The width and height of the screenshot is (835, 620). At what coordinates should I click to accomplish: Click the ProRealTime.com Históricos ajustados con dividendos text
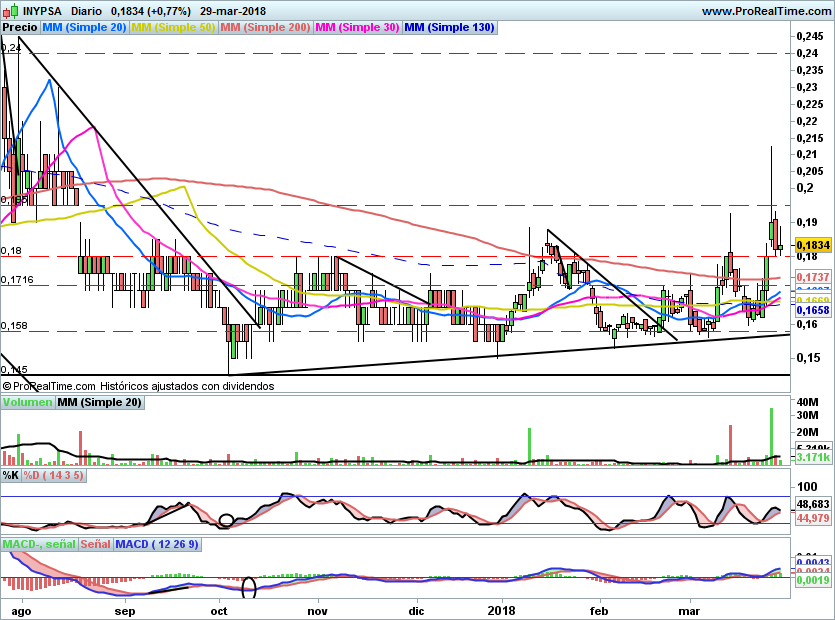pos(138,386)
